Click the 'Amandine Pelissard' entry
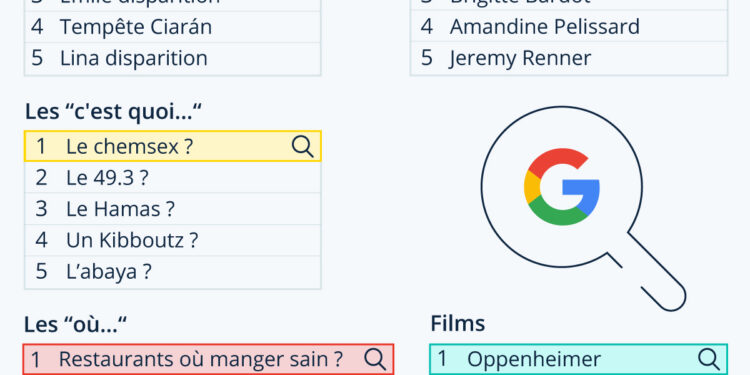The width and height of the screenshot is (750, 375). click(569, 27)
